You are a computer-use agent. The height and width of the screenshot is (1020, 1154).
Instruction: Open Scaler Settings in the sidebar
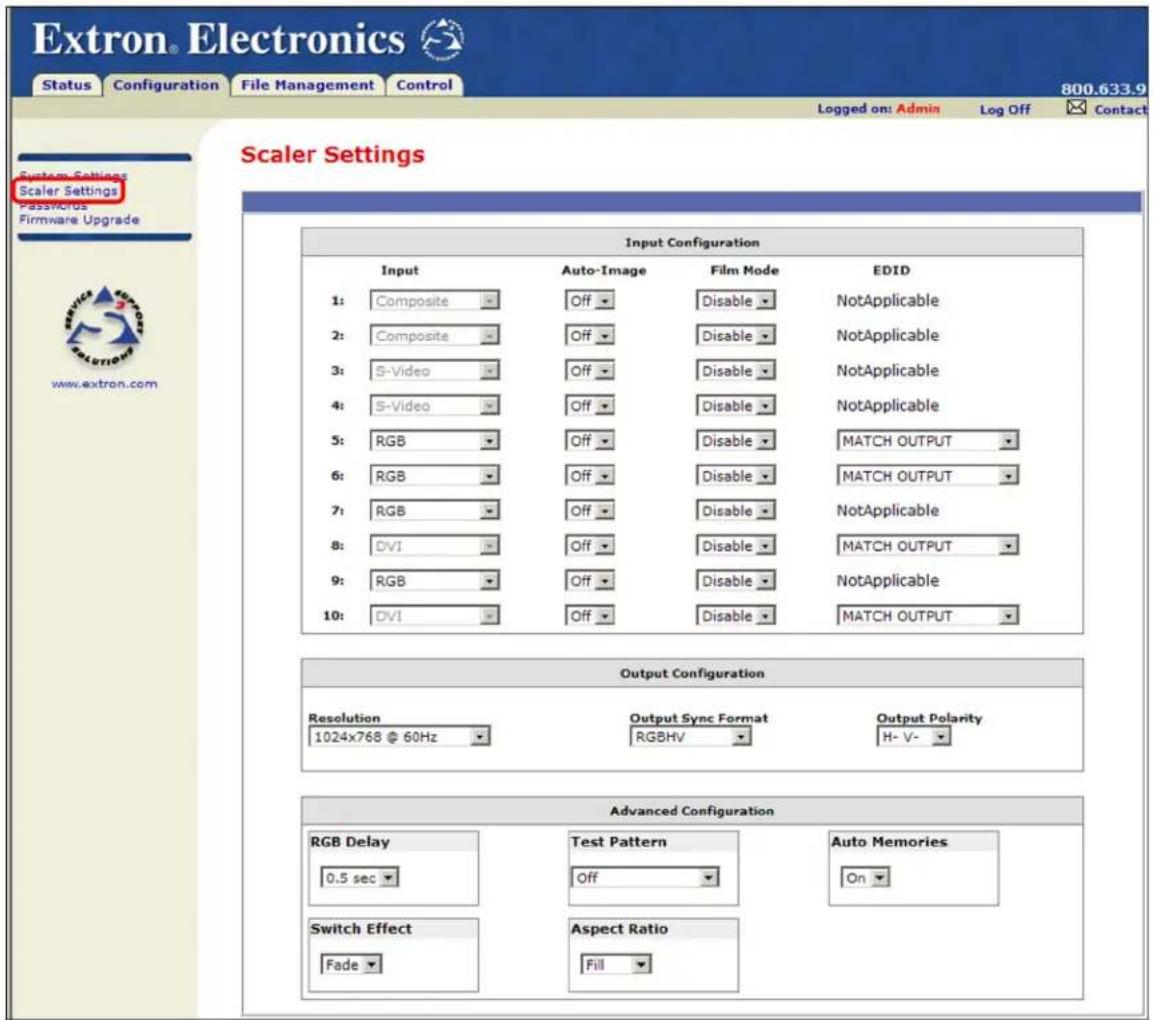[68, 191]
